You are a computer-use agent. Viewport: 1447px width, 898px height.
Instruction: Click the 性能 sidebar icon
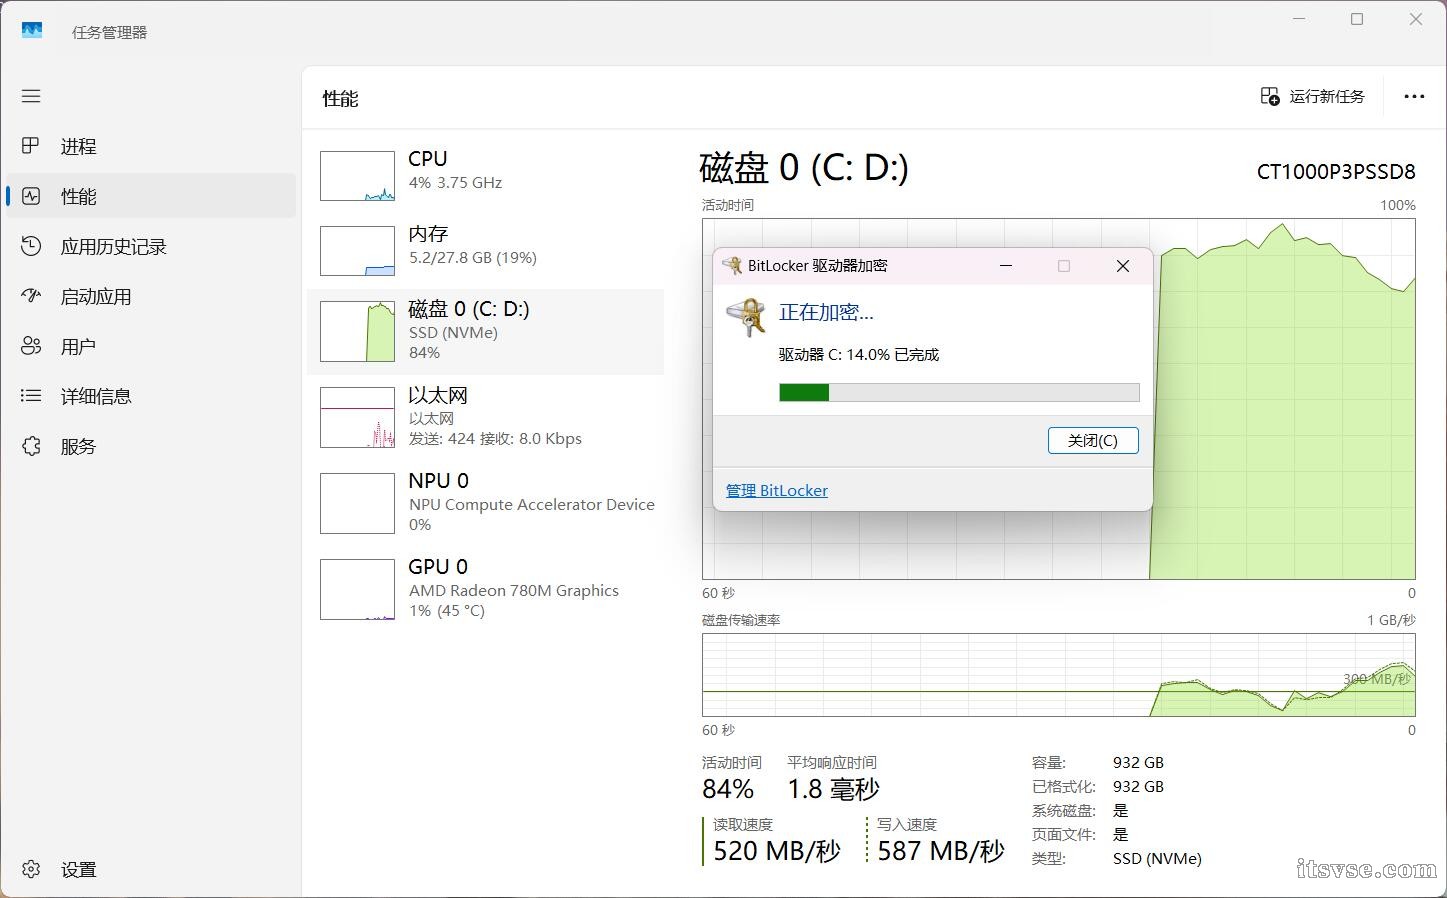[x=31, y=196]
